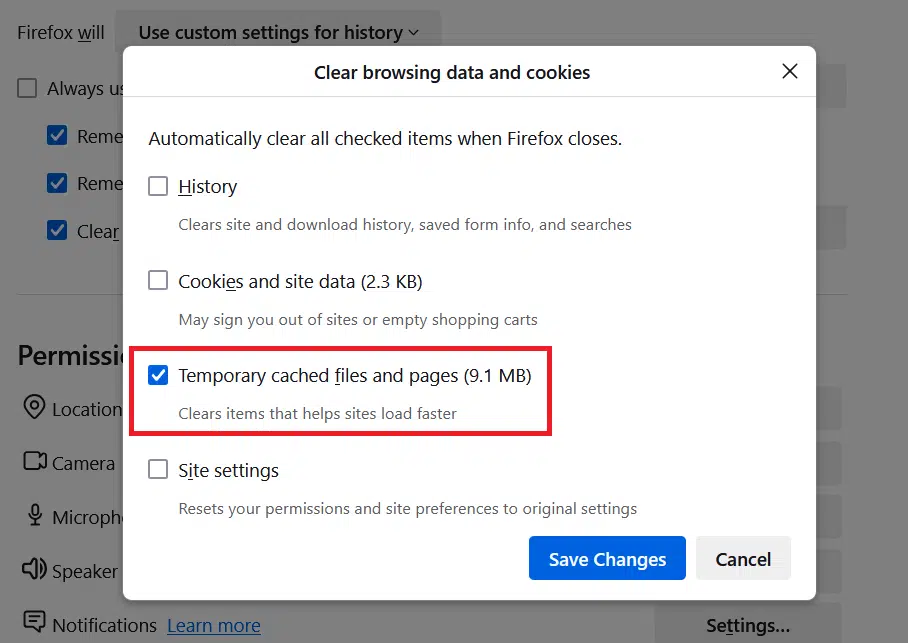
Task: Click the Microphone permission icon
Action: click(x=35, y=516)
